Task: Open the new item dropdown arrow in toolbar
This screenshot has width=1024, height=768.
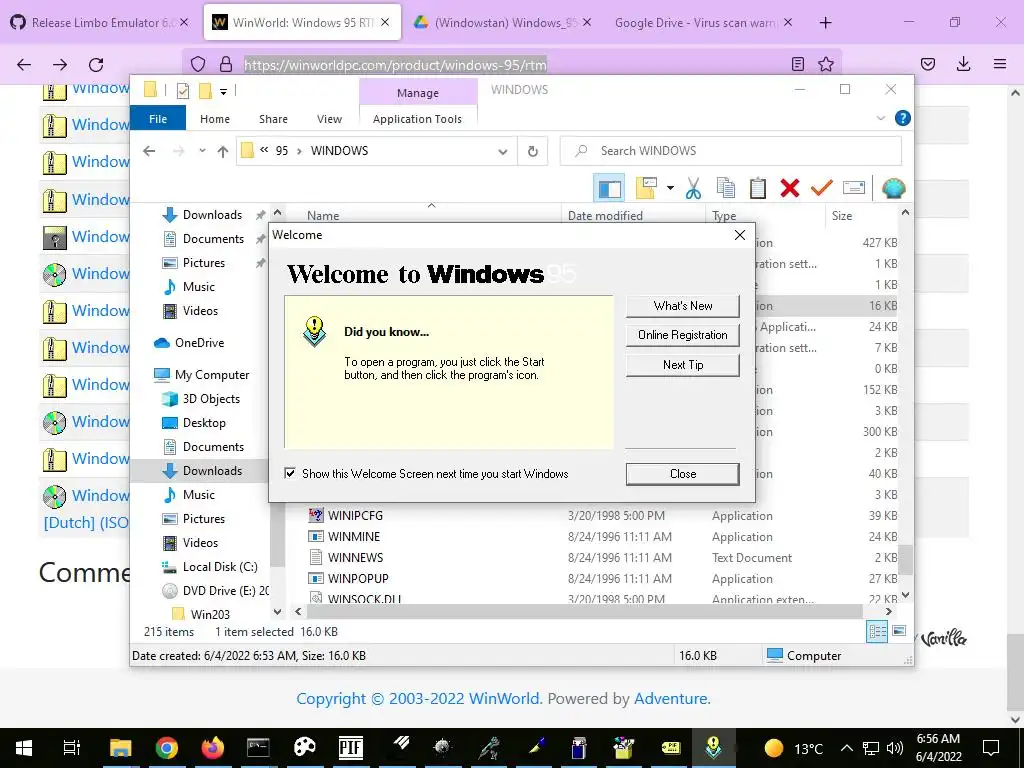Action: coord(670,189)
